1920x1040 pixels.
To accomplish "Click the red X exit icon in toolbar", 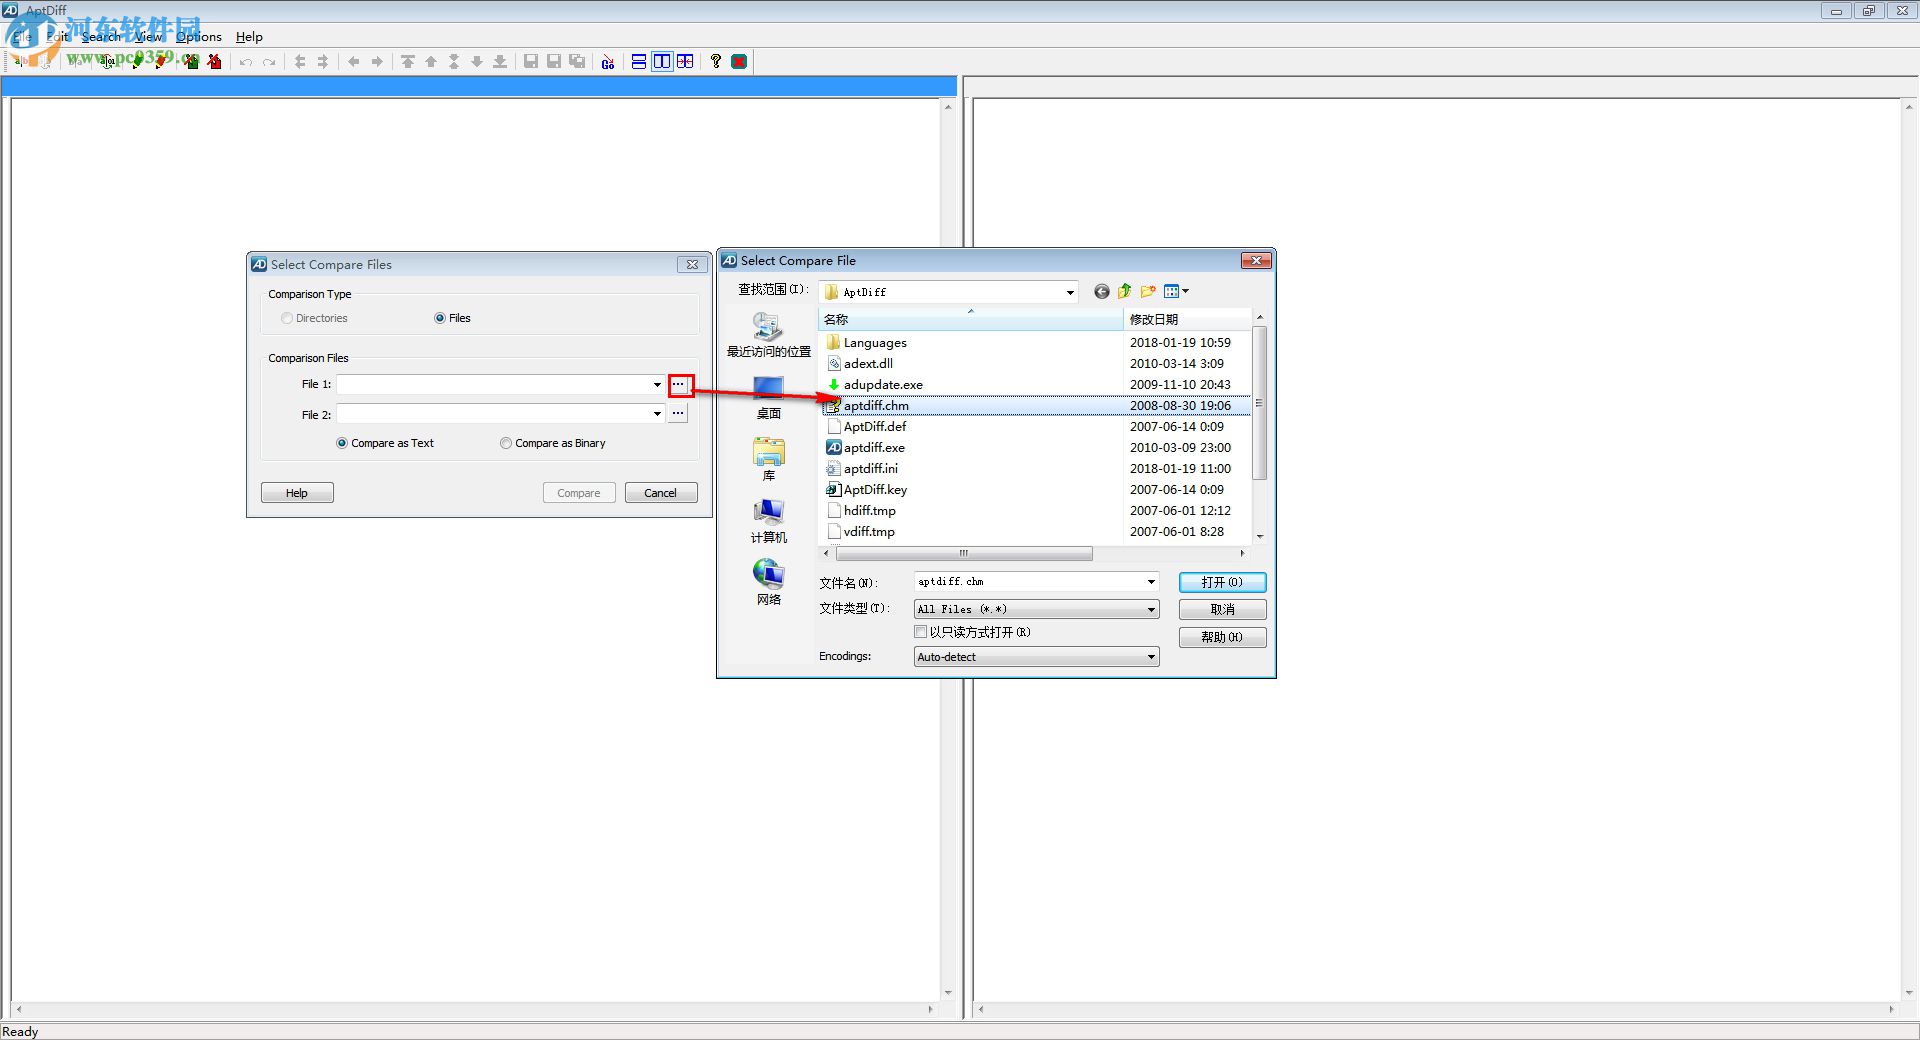I will pos(739,62).
